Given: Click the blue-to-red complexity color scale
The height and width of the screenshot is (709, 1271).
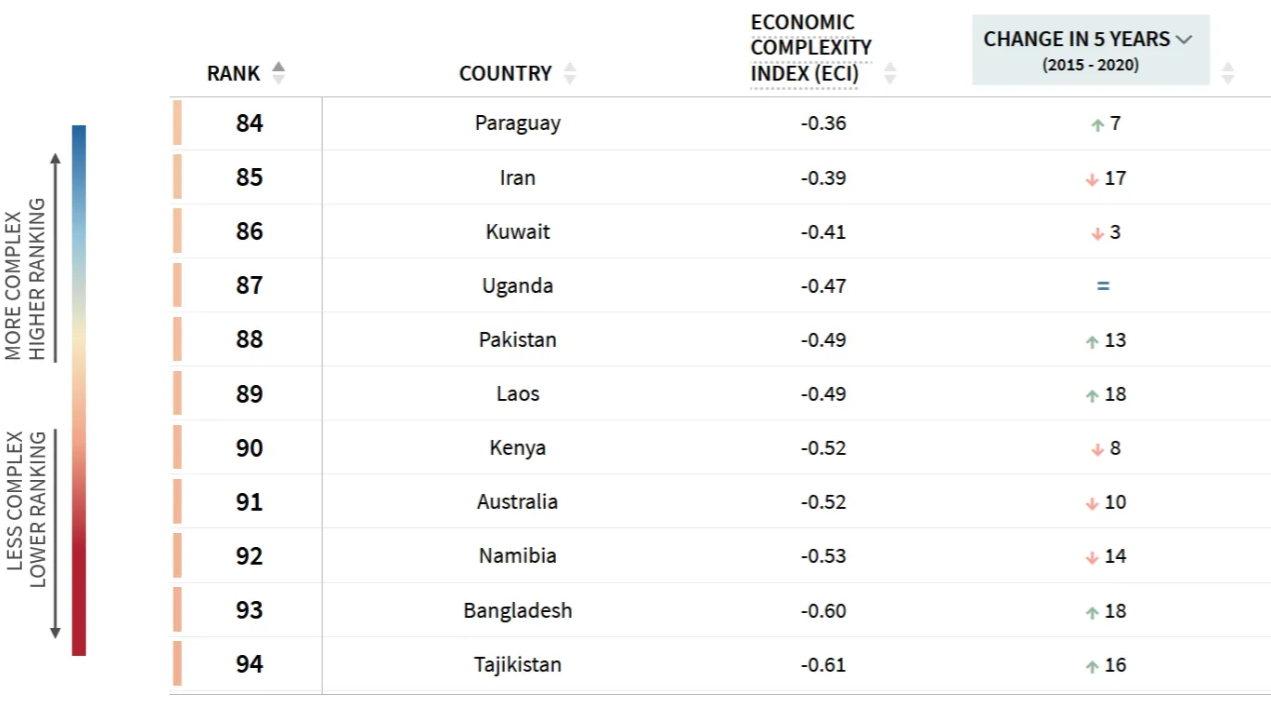Looking at the screenshot, I should tap(79, 390).
